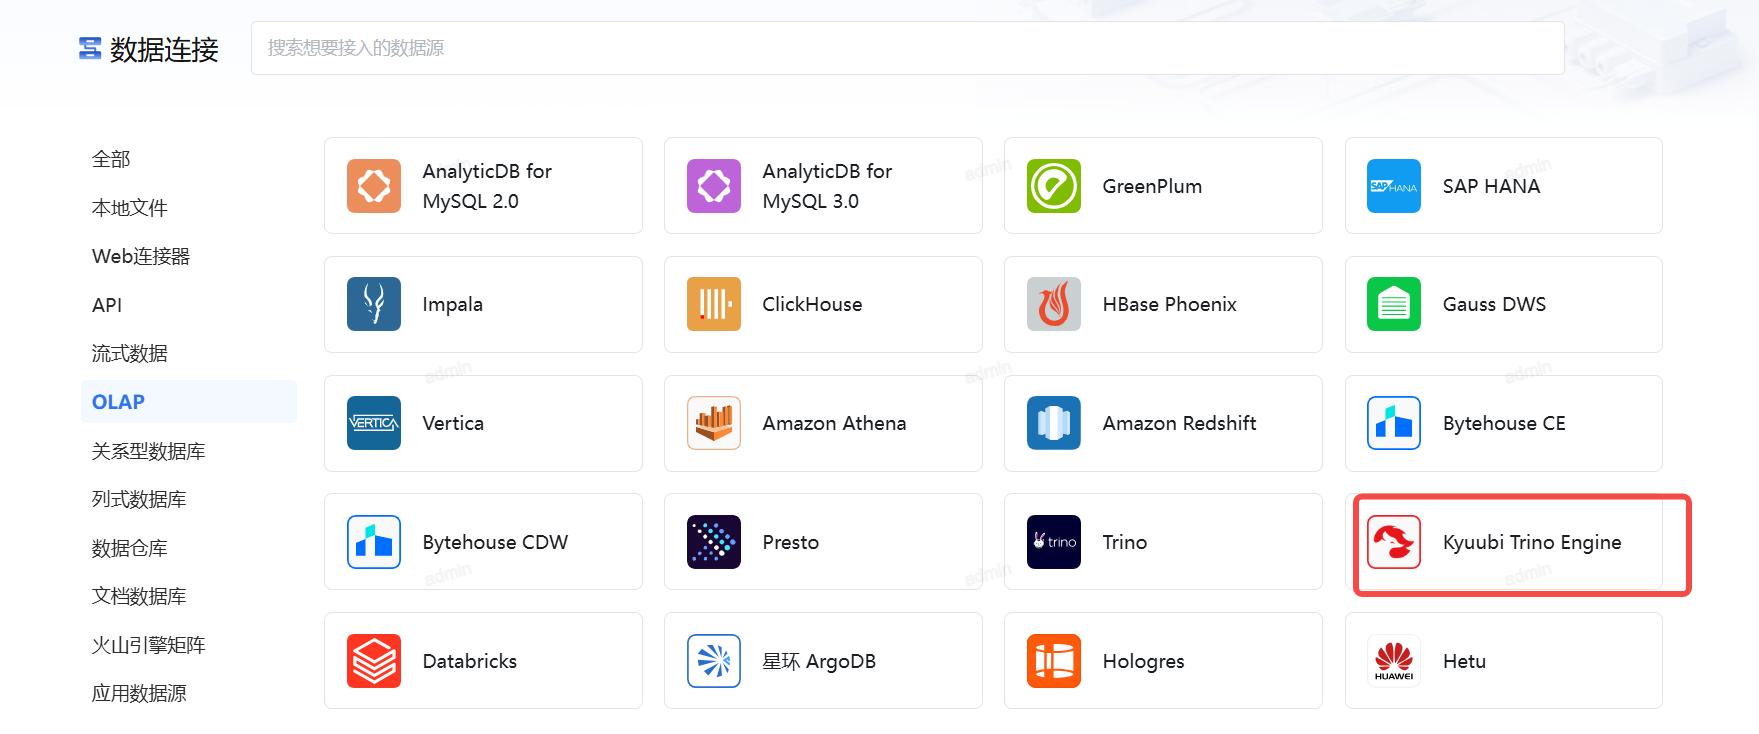Click the ClickHouse connector icon
The height and width of the screenshot is (734, 1759).
[x=713, y=304]
